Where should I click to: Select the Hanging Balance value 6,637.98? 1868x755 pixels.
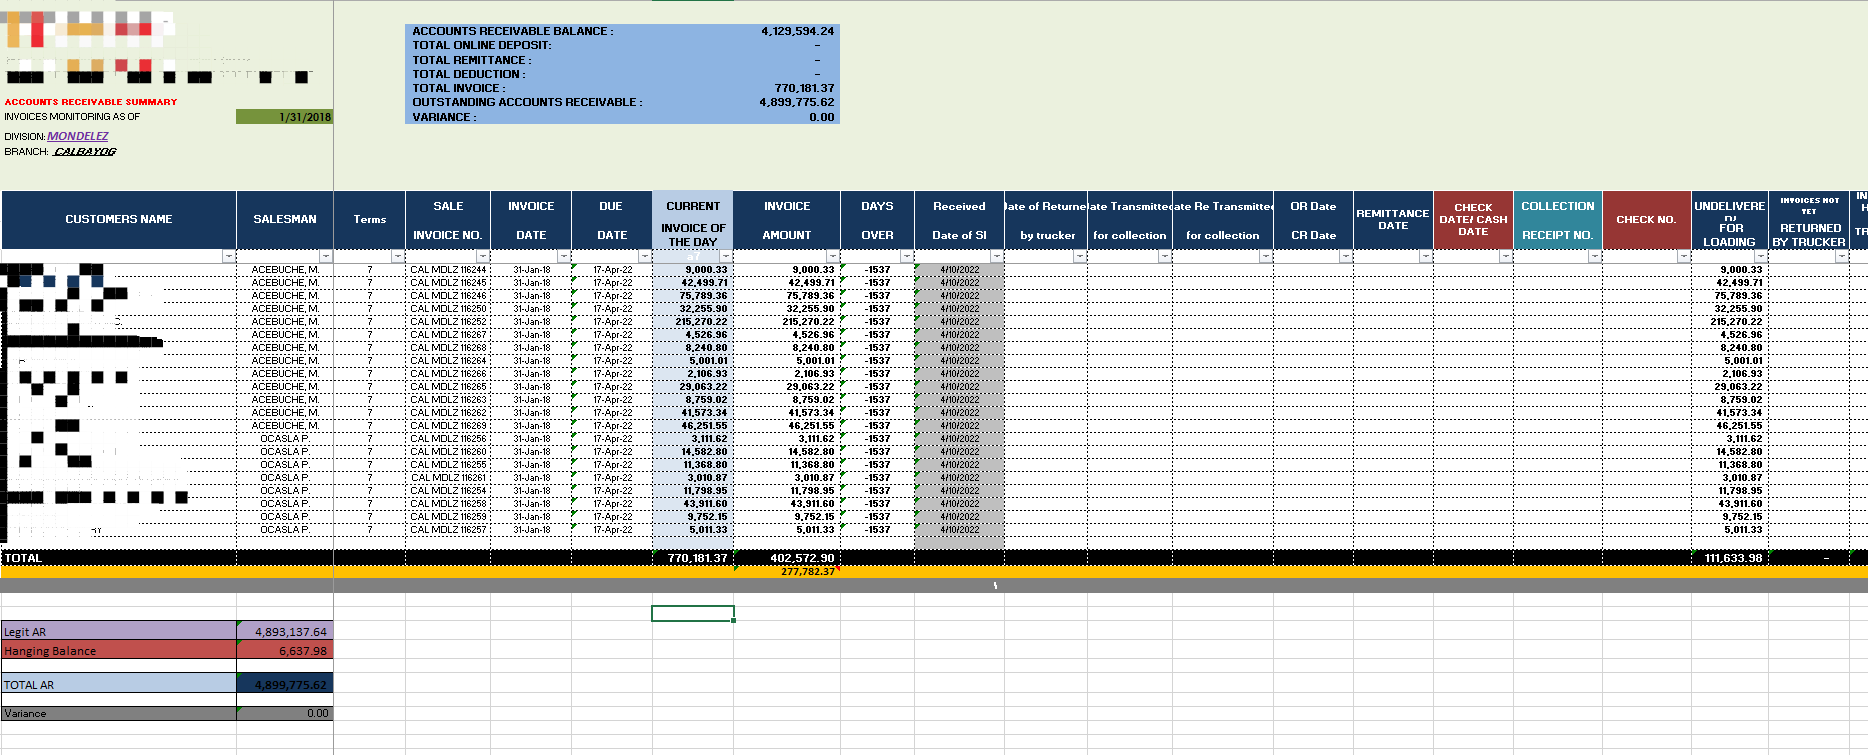pos(285,650)
